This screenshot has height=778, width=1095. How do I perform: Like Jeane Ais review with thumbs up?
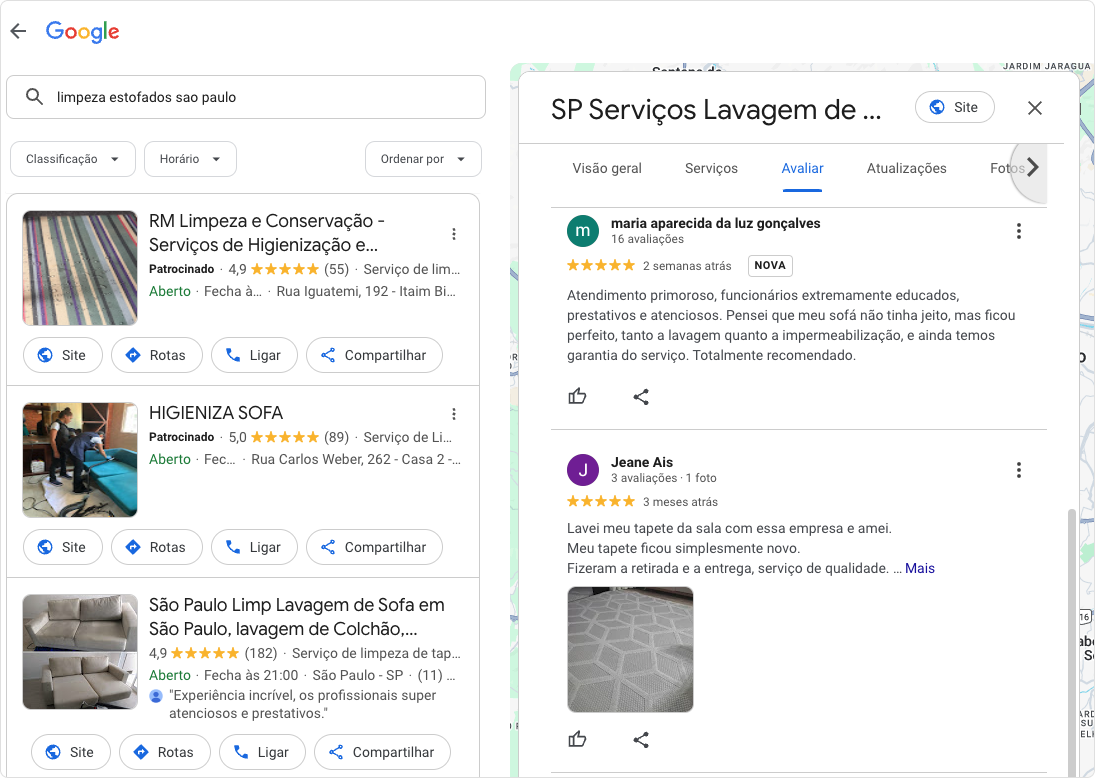[x=577, y=739]
